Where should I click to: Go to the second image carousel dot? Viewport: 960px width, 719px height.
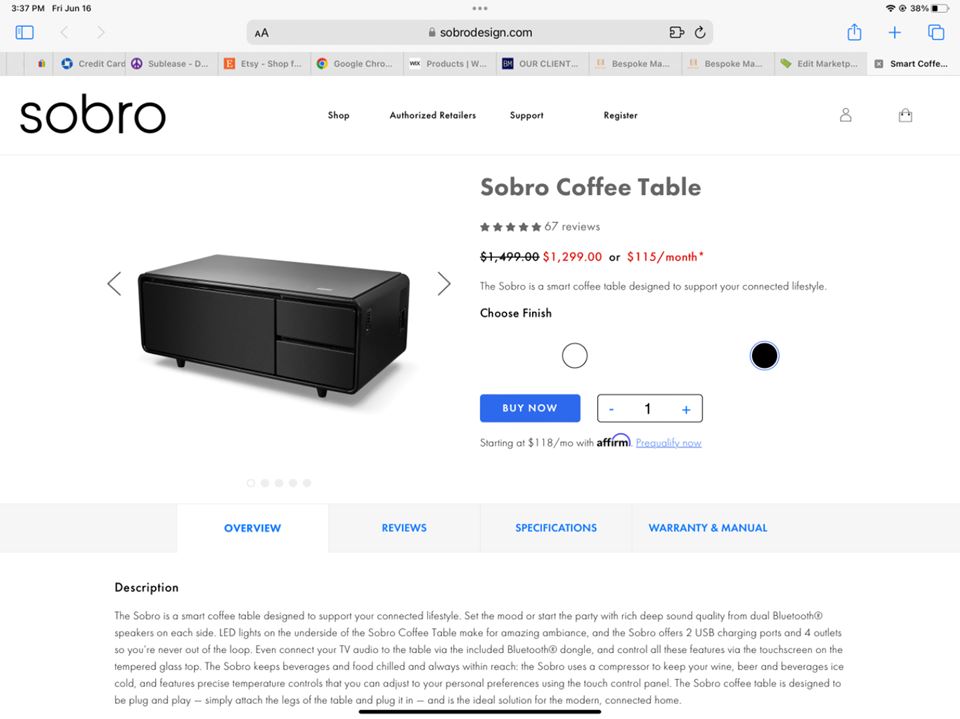[x=264, y=483]
